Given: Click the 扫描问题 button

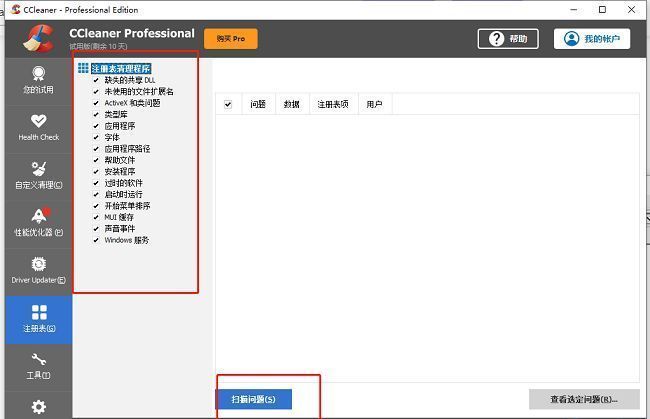Looking at the screenshot, I should (x=254, y=399).
